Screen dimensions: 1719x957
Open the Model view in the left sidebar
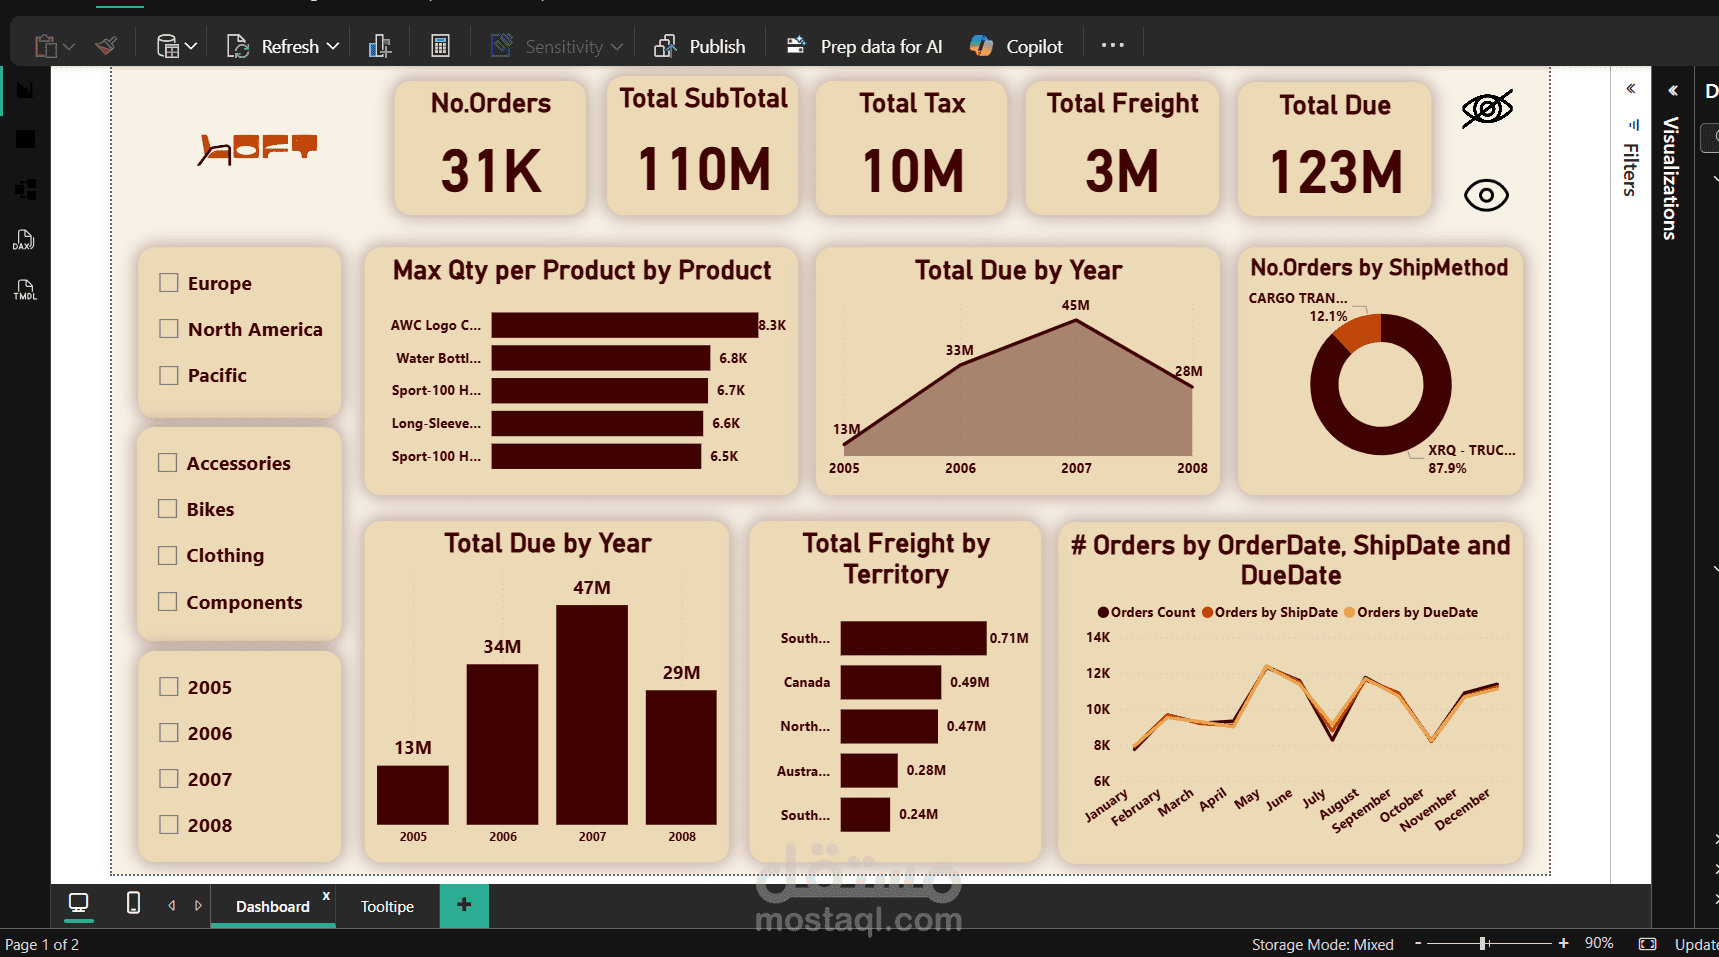pyautogui.click(x=25, y=189)
